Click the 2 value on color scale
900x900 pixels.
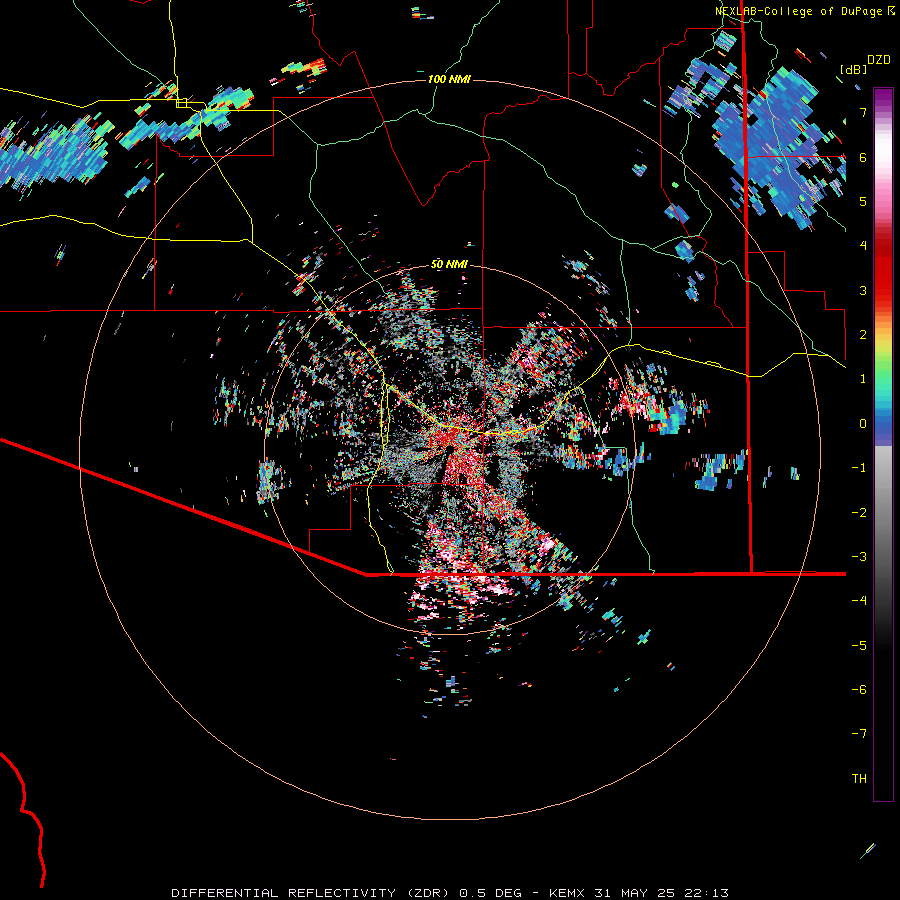pos(863,335)
